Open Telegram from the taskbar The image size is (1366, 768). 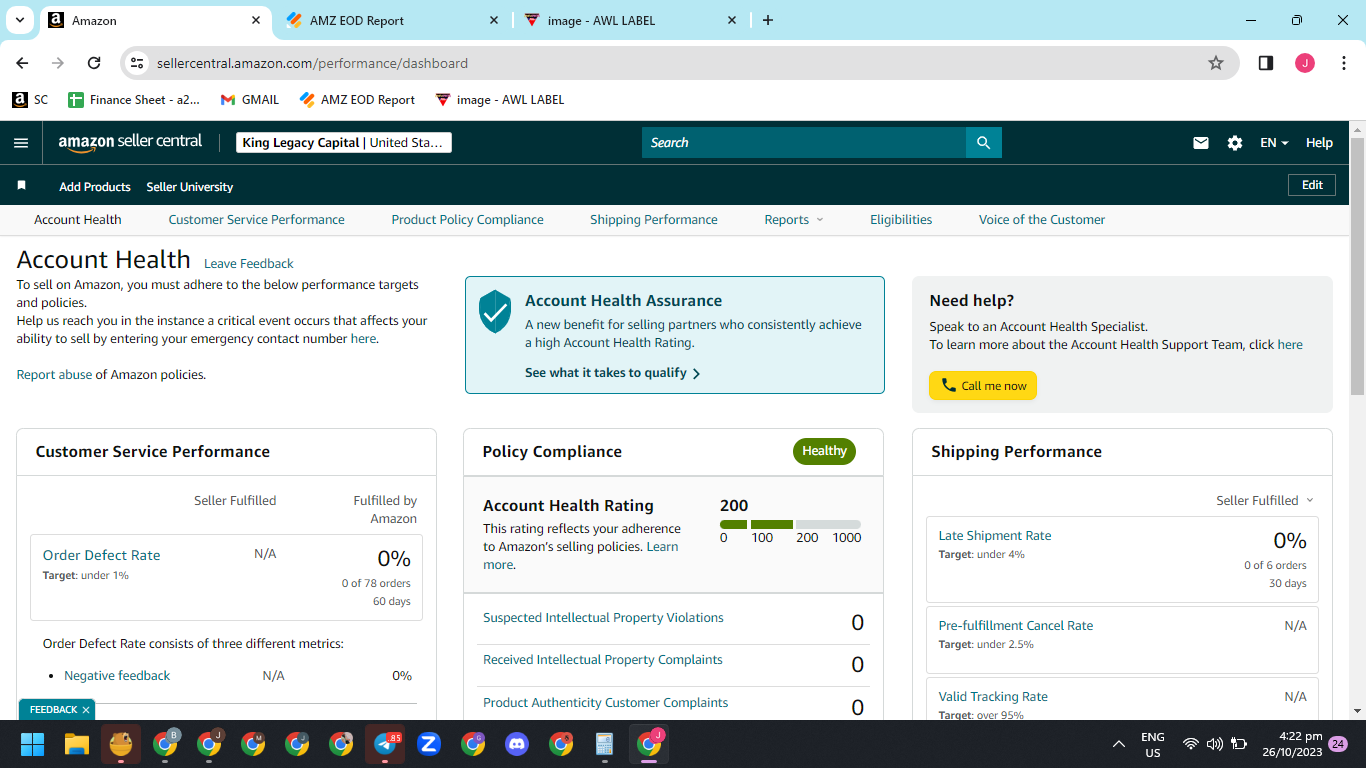click(x=385, y=744)
